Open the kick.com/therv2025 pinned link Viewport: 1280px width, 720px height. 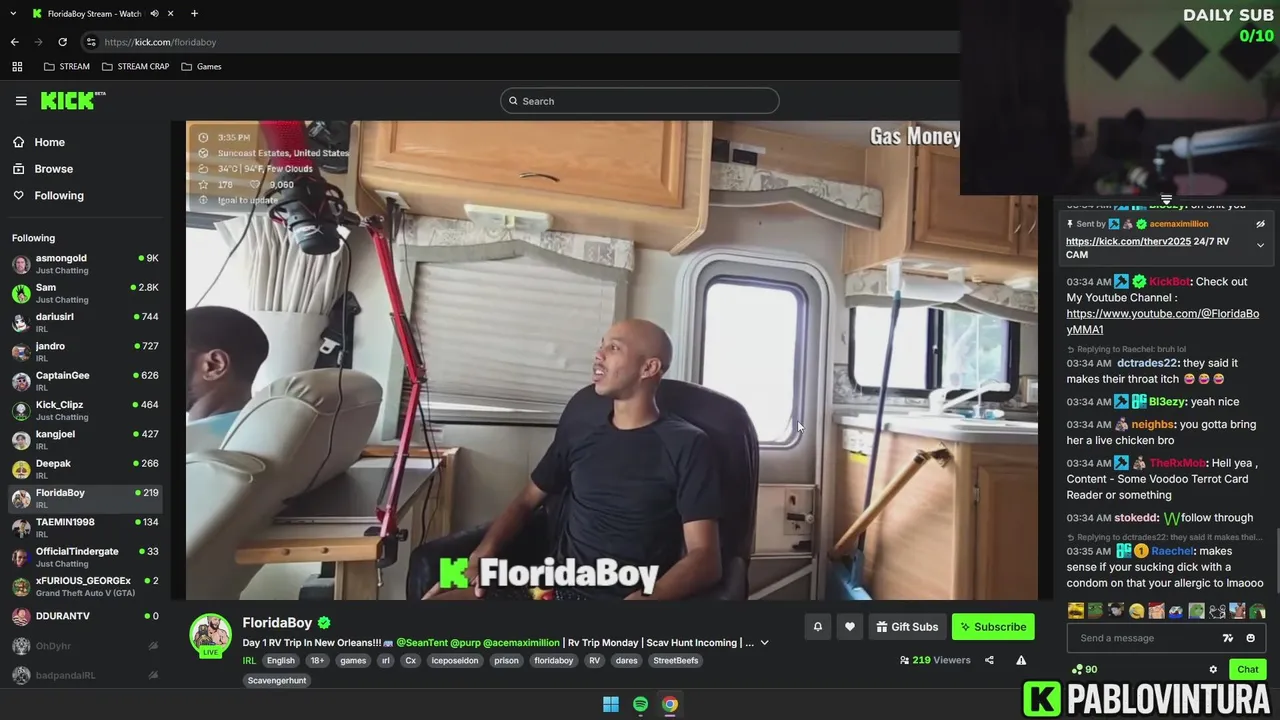[x=1128, y=242]
